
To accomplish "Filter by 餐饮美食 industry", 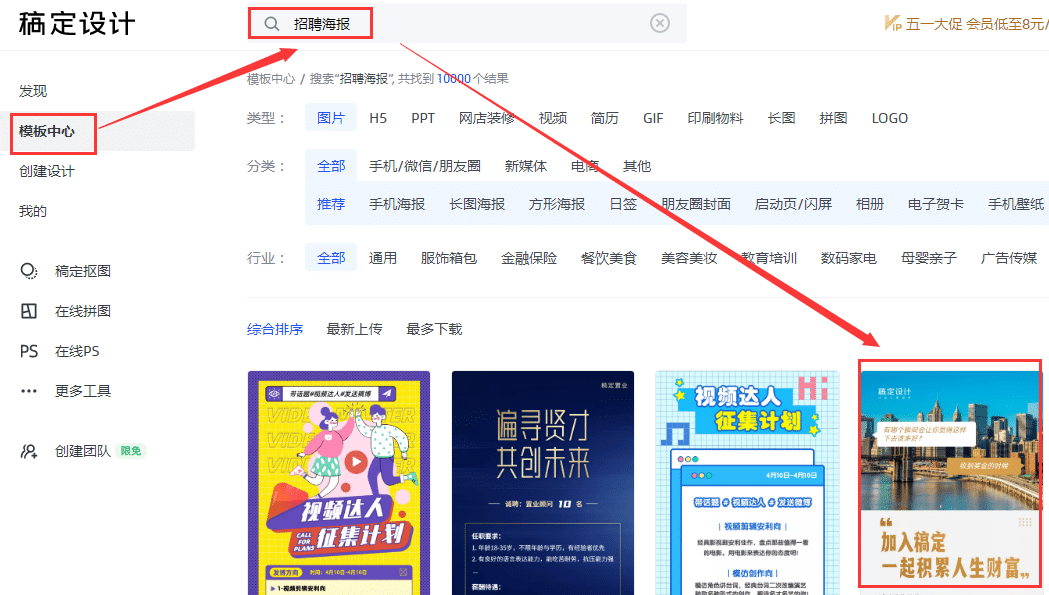I will [x=609, y=258].
